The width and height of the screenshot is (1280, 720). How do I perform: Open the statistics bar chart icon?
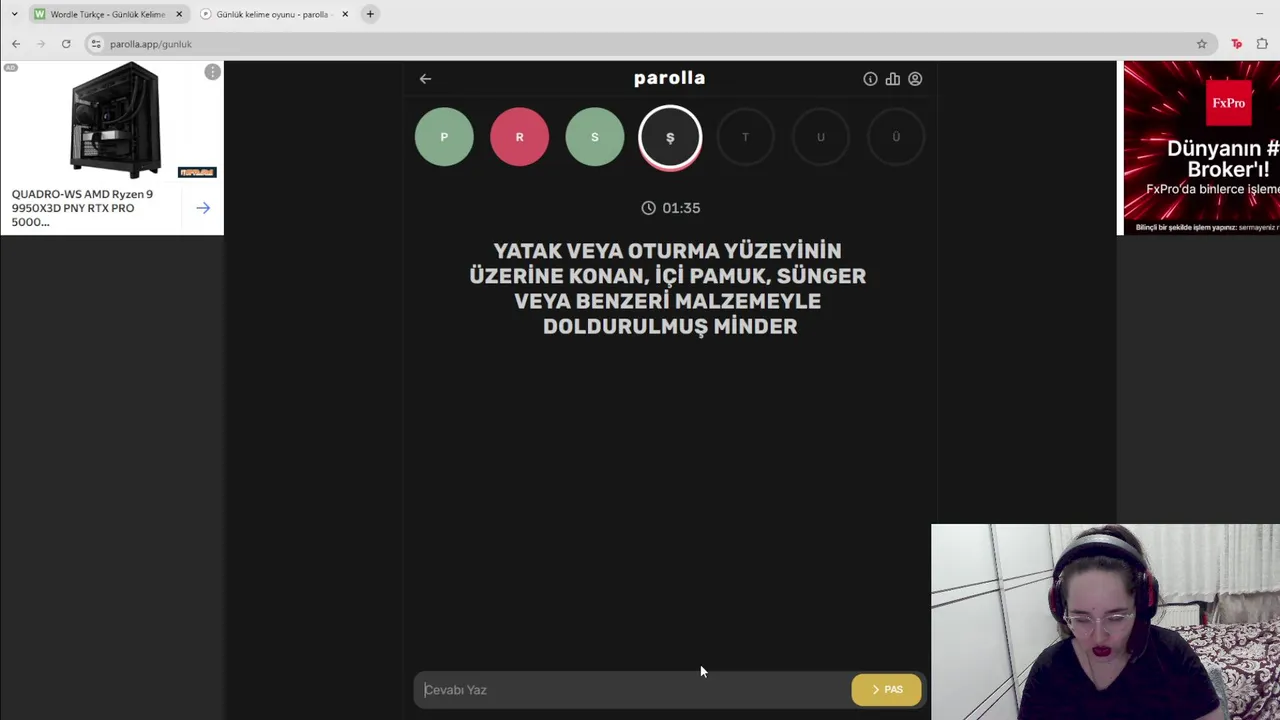click(x=892, y=79)
